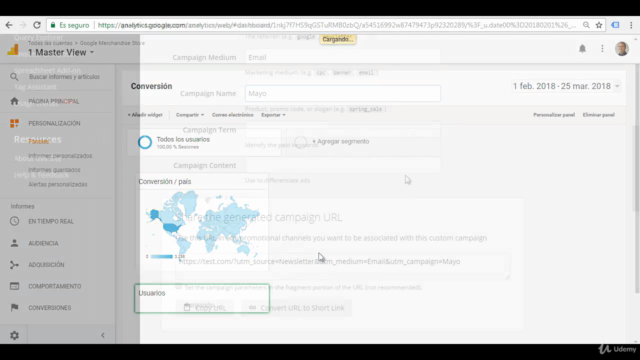Select Alertas personalizadas
This screenshot has height=360, width=640.
pyautogui.click(x=58, y=184)
